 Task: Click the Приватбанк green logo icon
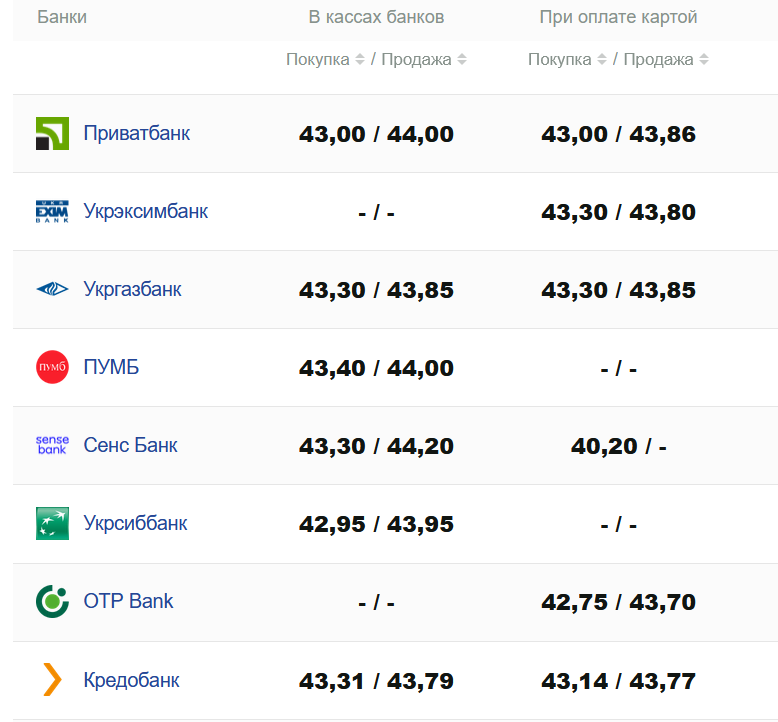(52, 134)
